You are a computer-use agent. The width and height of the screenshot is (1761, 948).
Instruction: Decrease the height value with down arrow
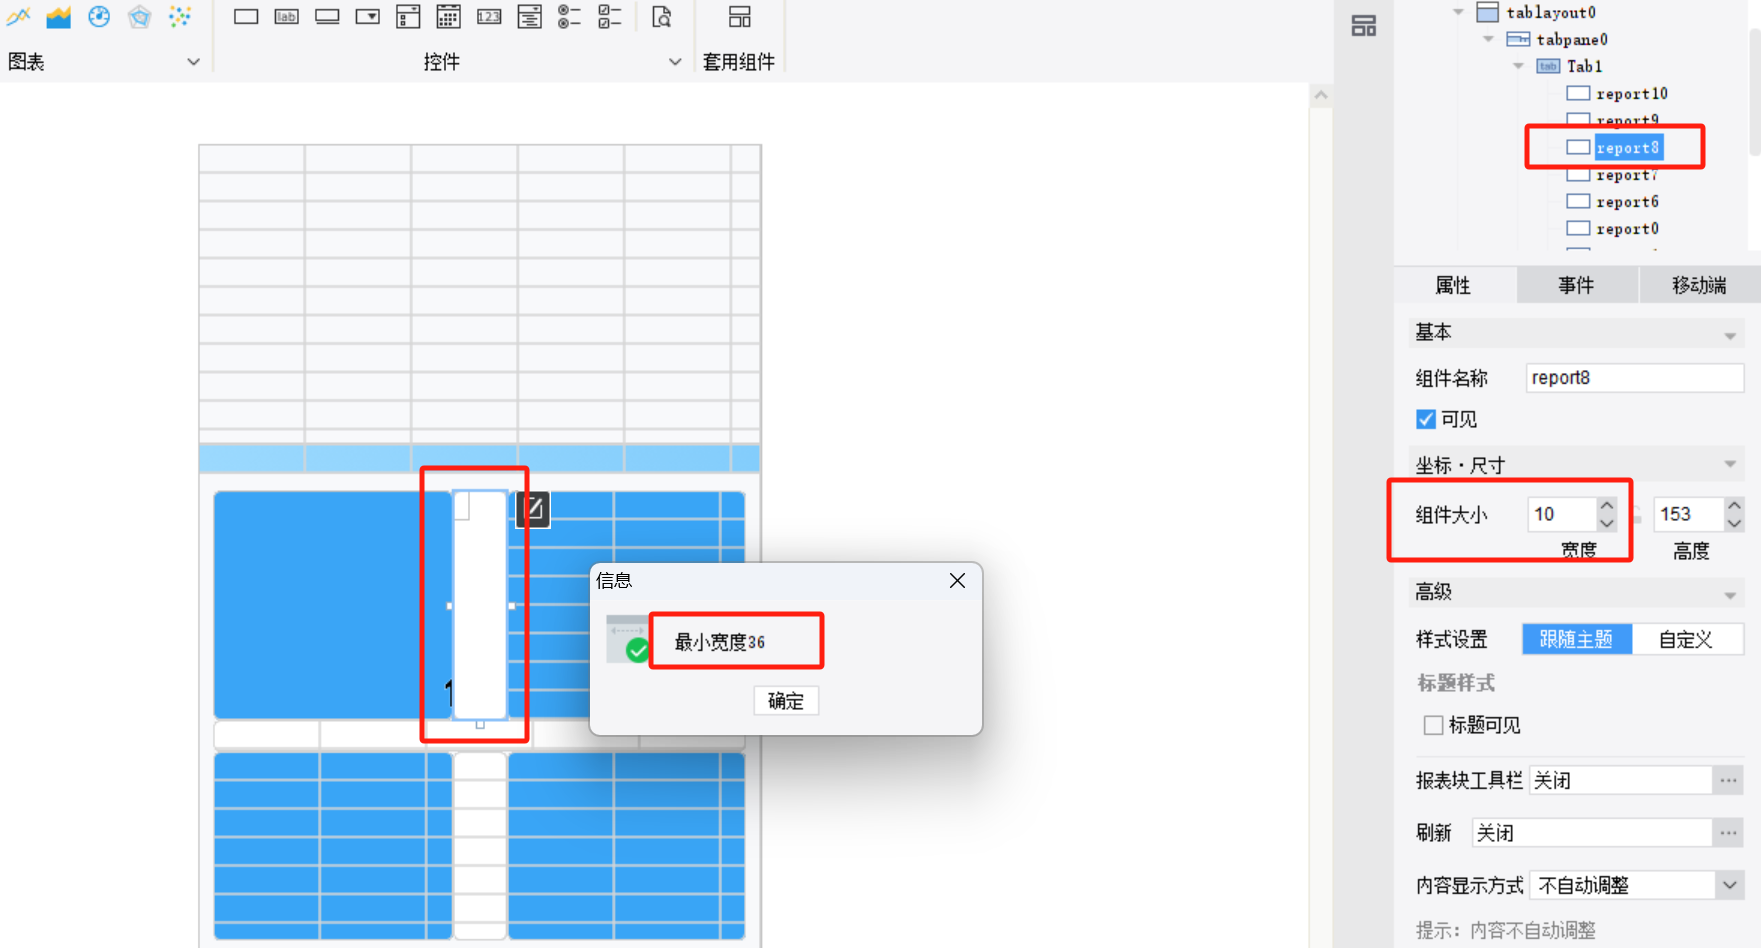1735,523
